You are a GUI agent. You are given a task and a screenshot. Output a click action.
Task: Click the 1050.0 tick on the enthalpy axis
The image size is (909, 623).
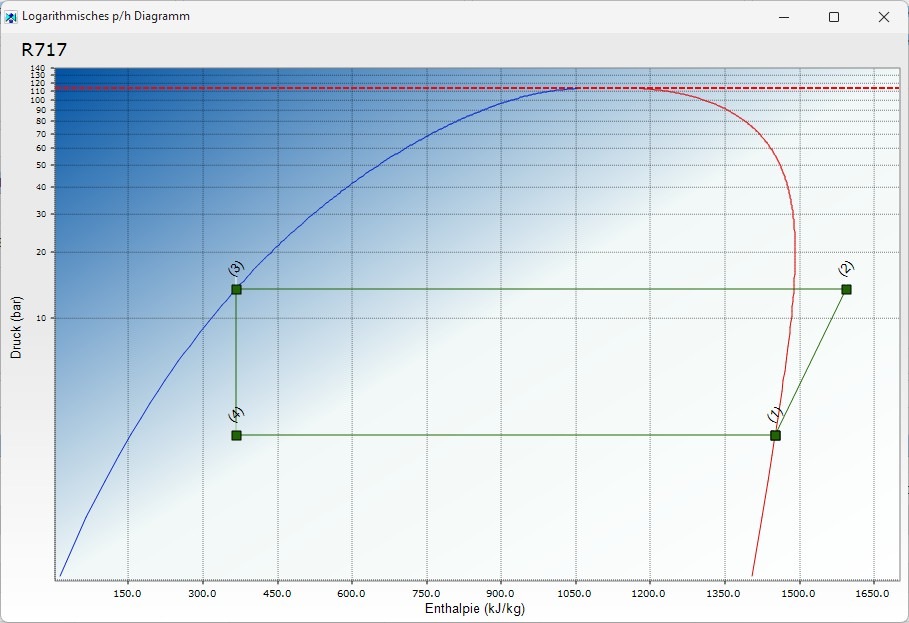(x=575, y=593)
